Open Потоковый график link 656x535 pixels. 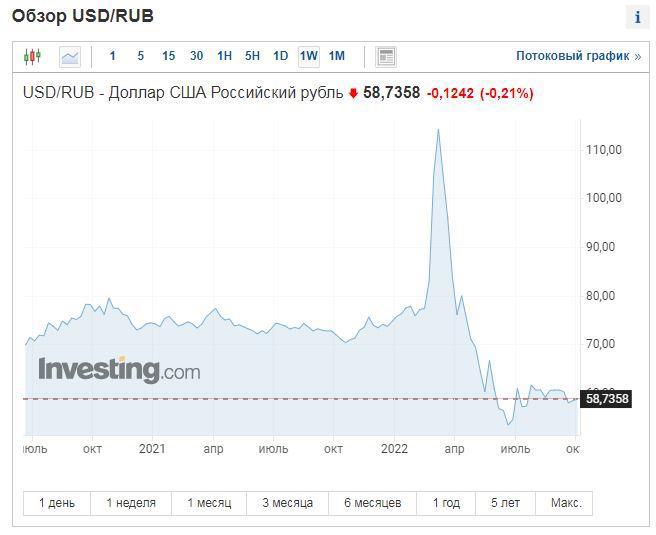(x=578, y=56)
